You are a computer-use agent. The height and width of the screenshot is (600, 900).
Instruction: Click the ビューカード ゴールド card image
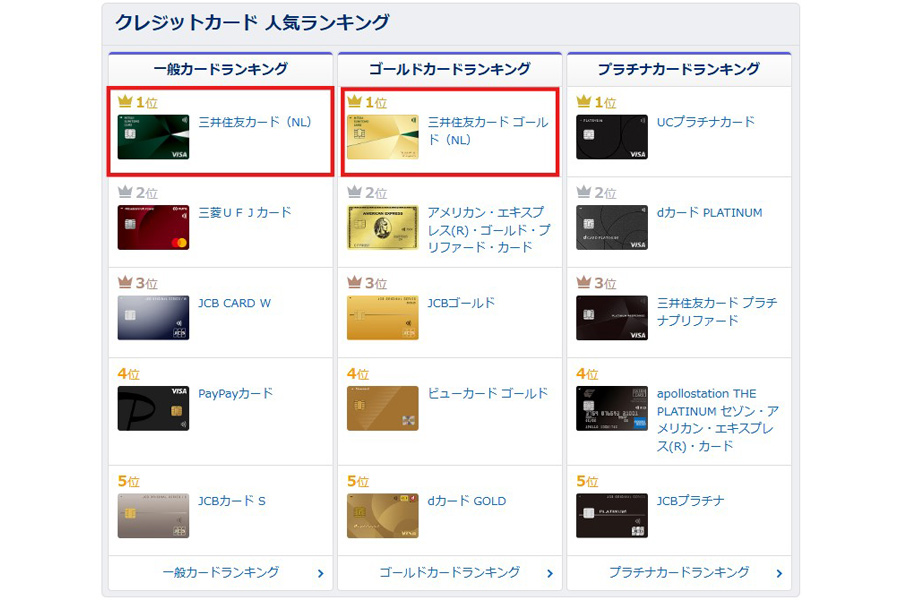click(383, 408)
